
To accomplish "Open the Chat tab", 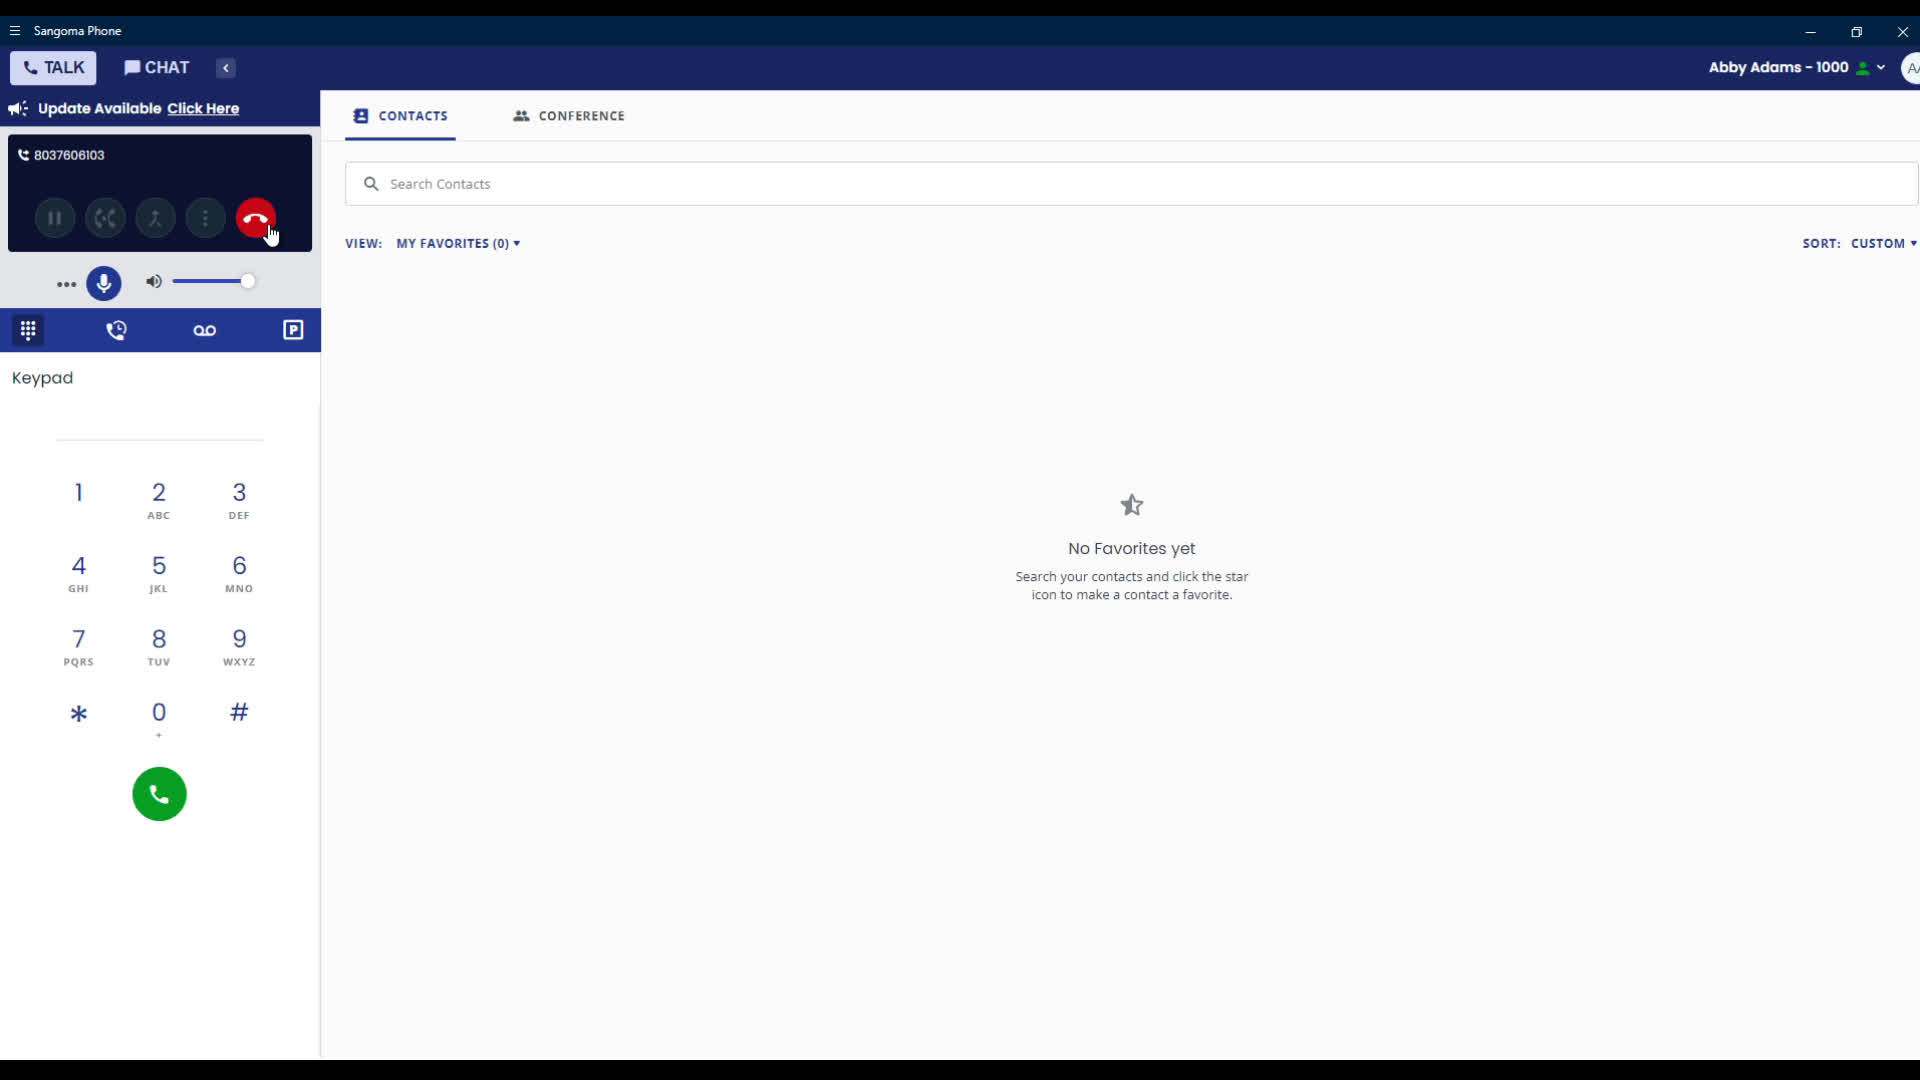I will (x=156, y=67).
